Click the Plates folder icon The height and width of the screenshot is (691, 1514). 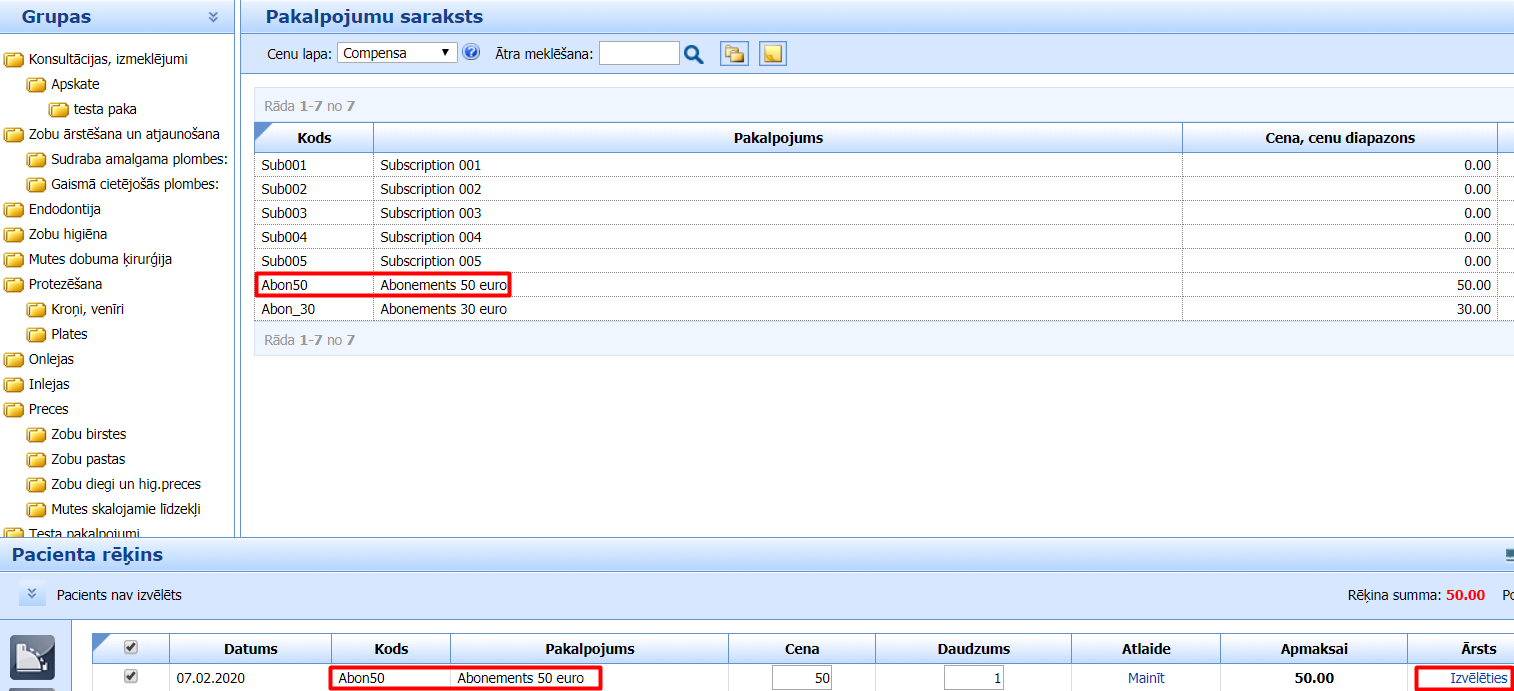[x=36, y=335]
